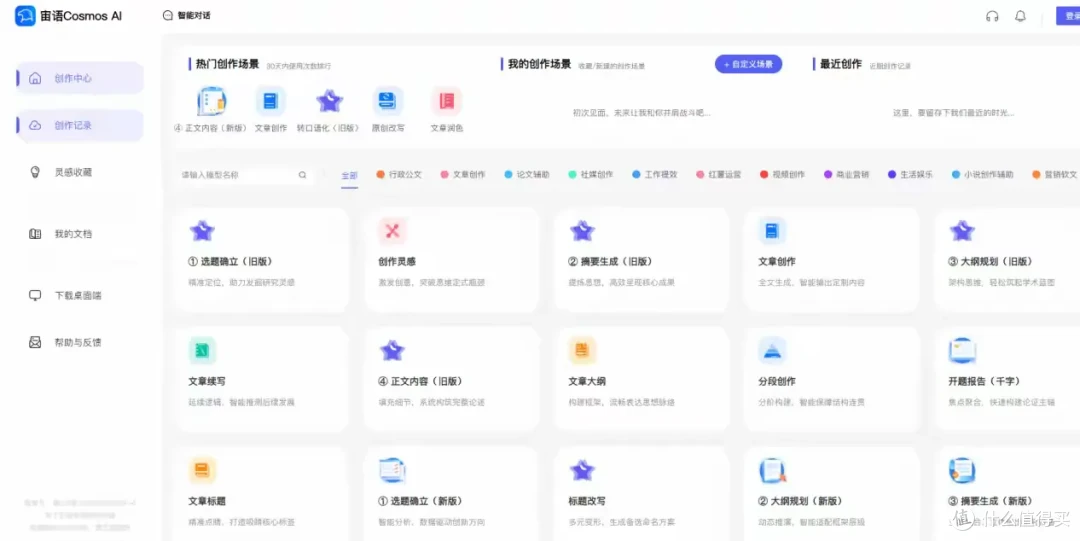The height and width of the screenshot is (541, 1080).
Task: Select the 小说创作辅助 category tab
Action: [x=983, y=175]
